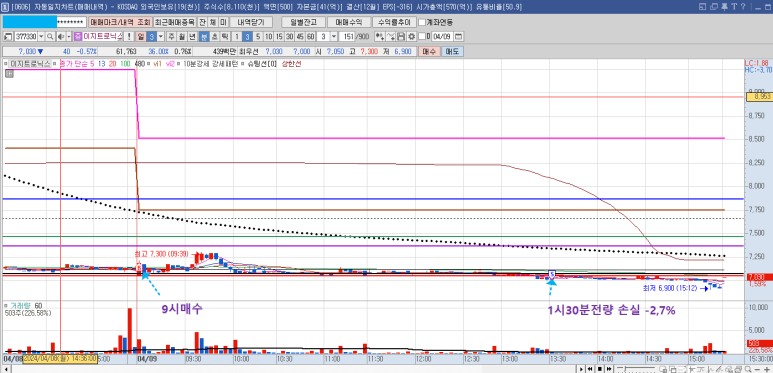Screen dimensions: 773x373
Task: Click the 매매마크/내역 조회 button
Action: (x=120, y=22)
